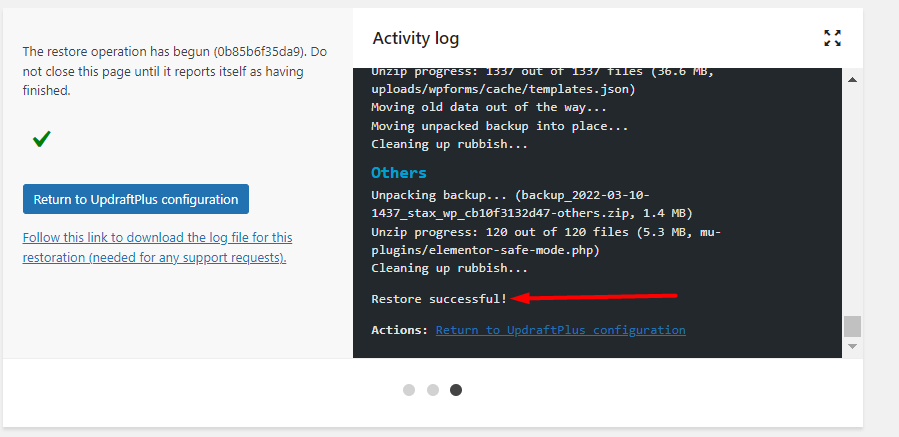Click the Restore successful! message
Screen dimensions: 899x437
439,299
